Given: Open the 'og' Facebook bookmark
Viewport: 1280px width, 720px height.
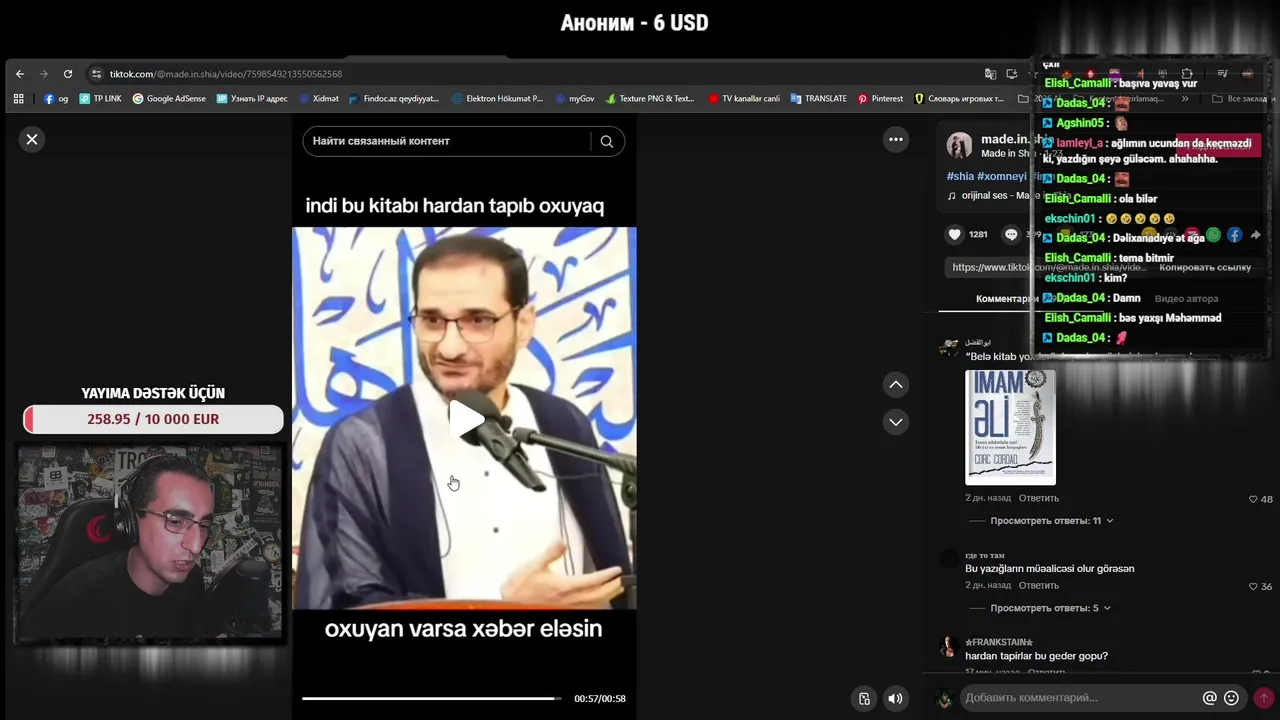Looking at the screenshot, I should coord(56,99).
